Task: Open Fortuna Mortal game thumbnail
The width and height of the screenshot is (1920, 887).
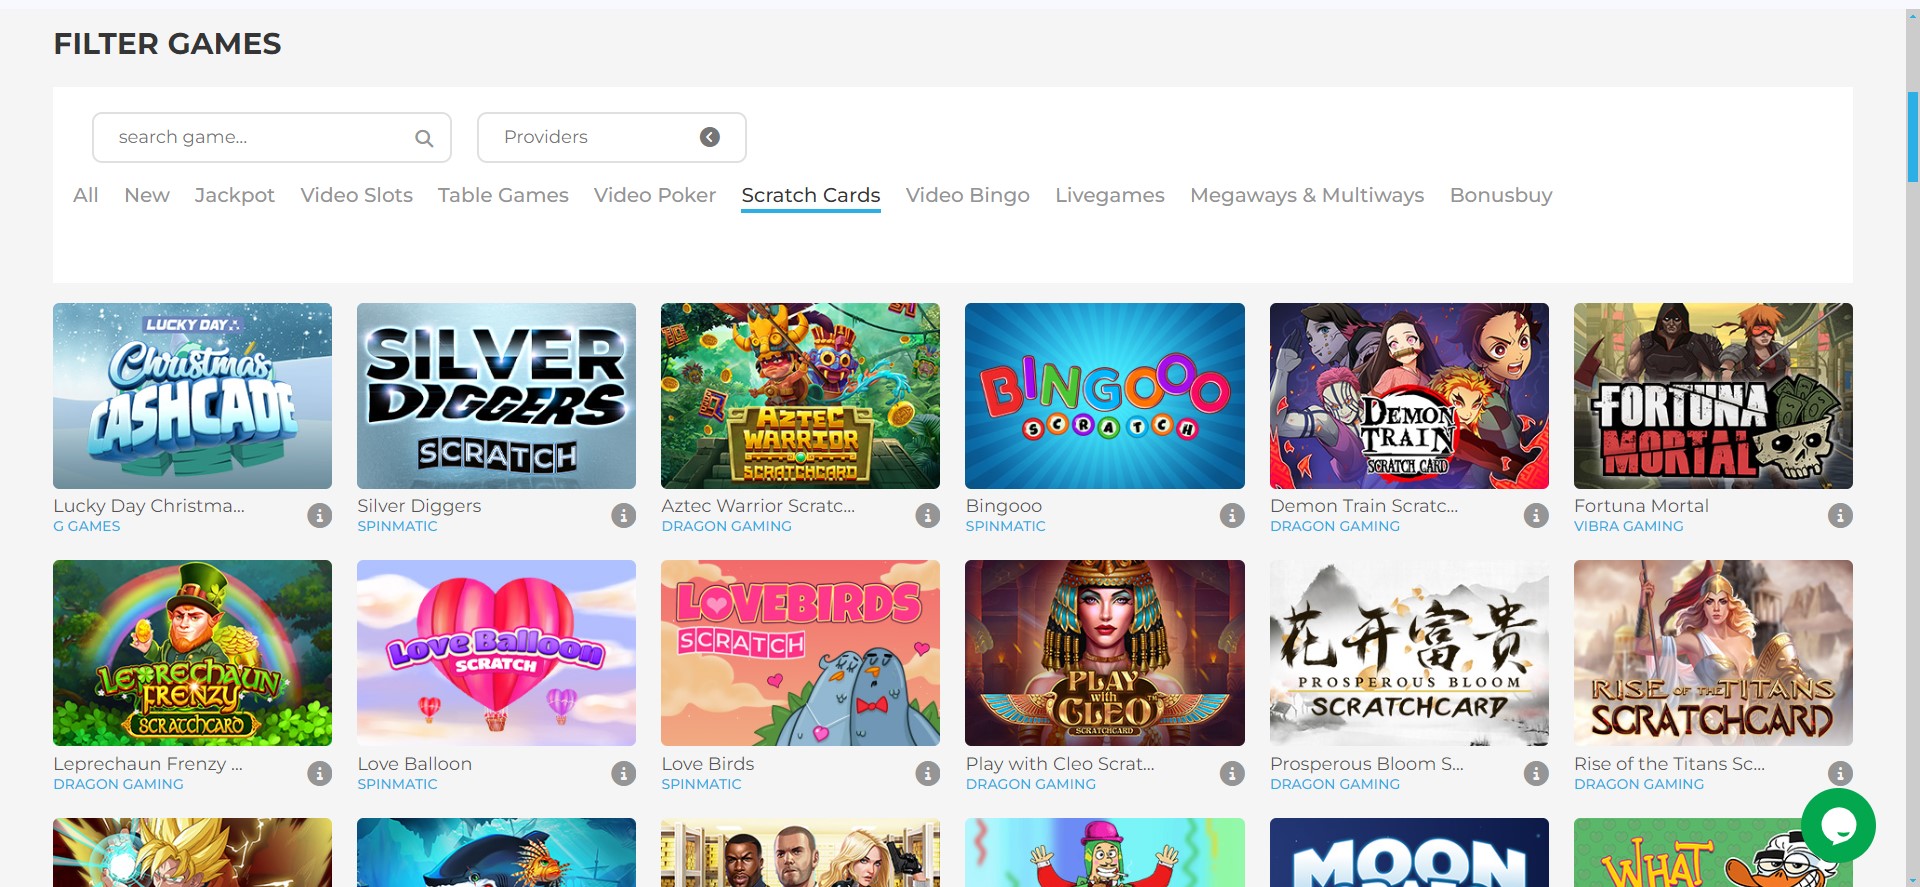Action: point(1713,396)
